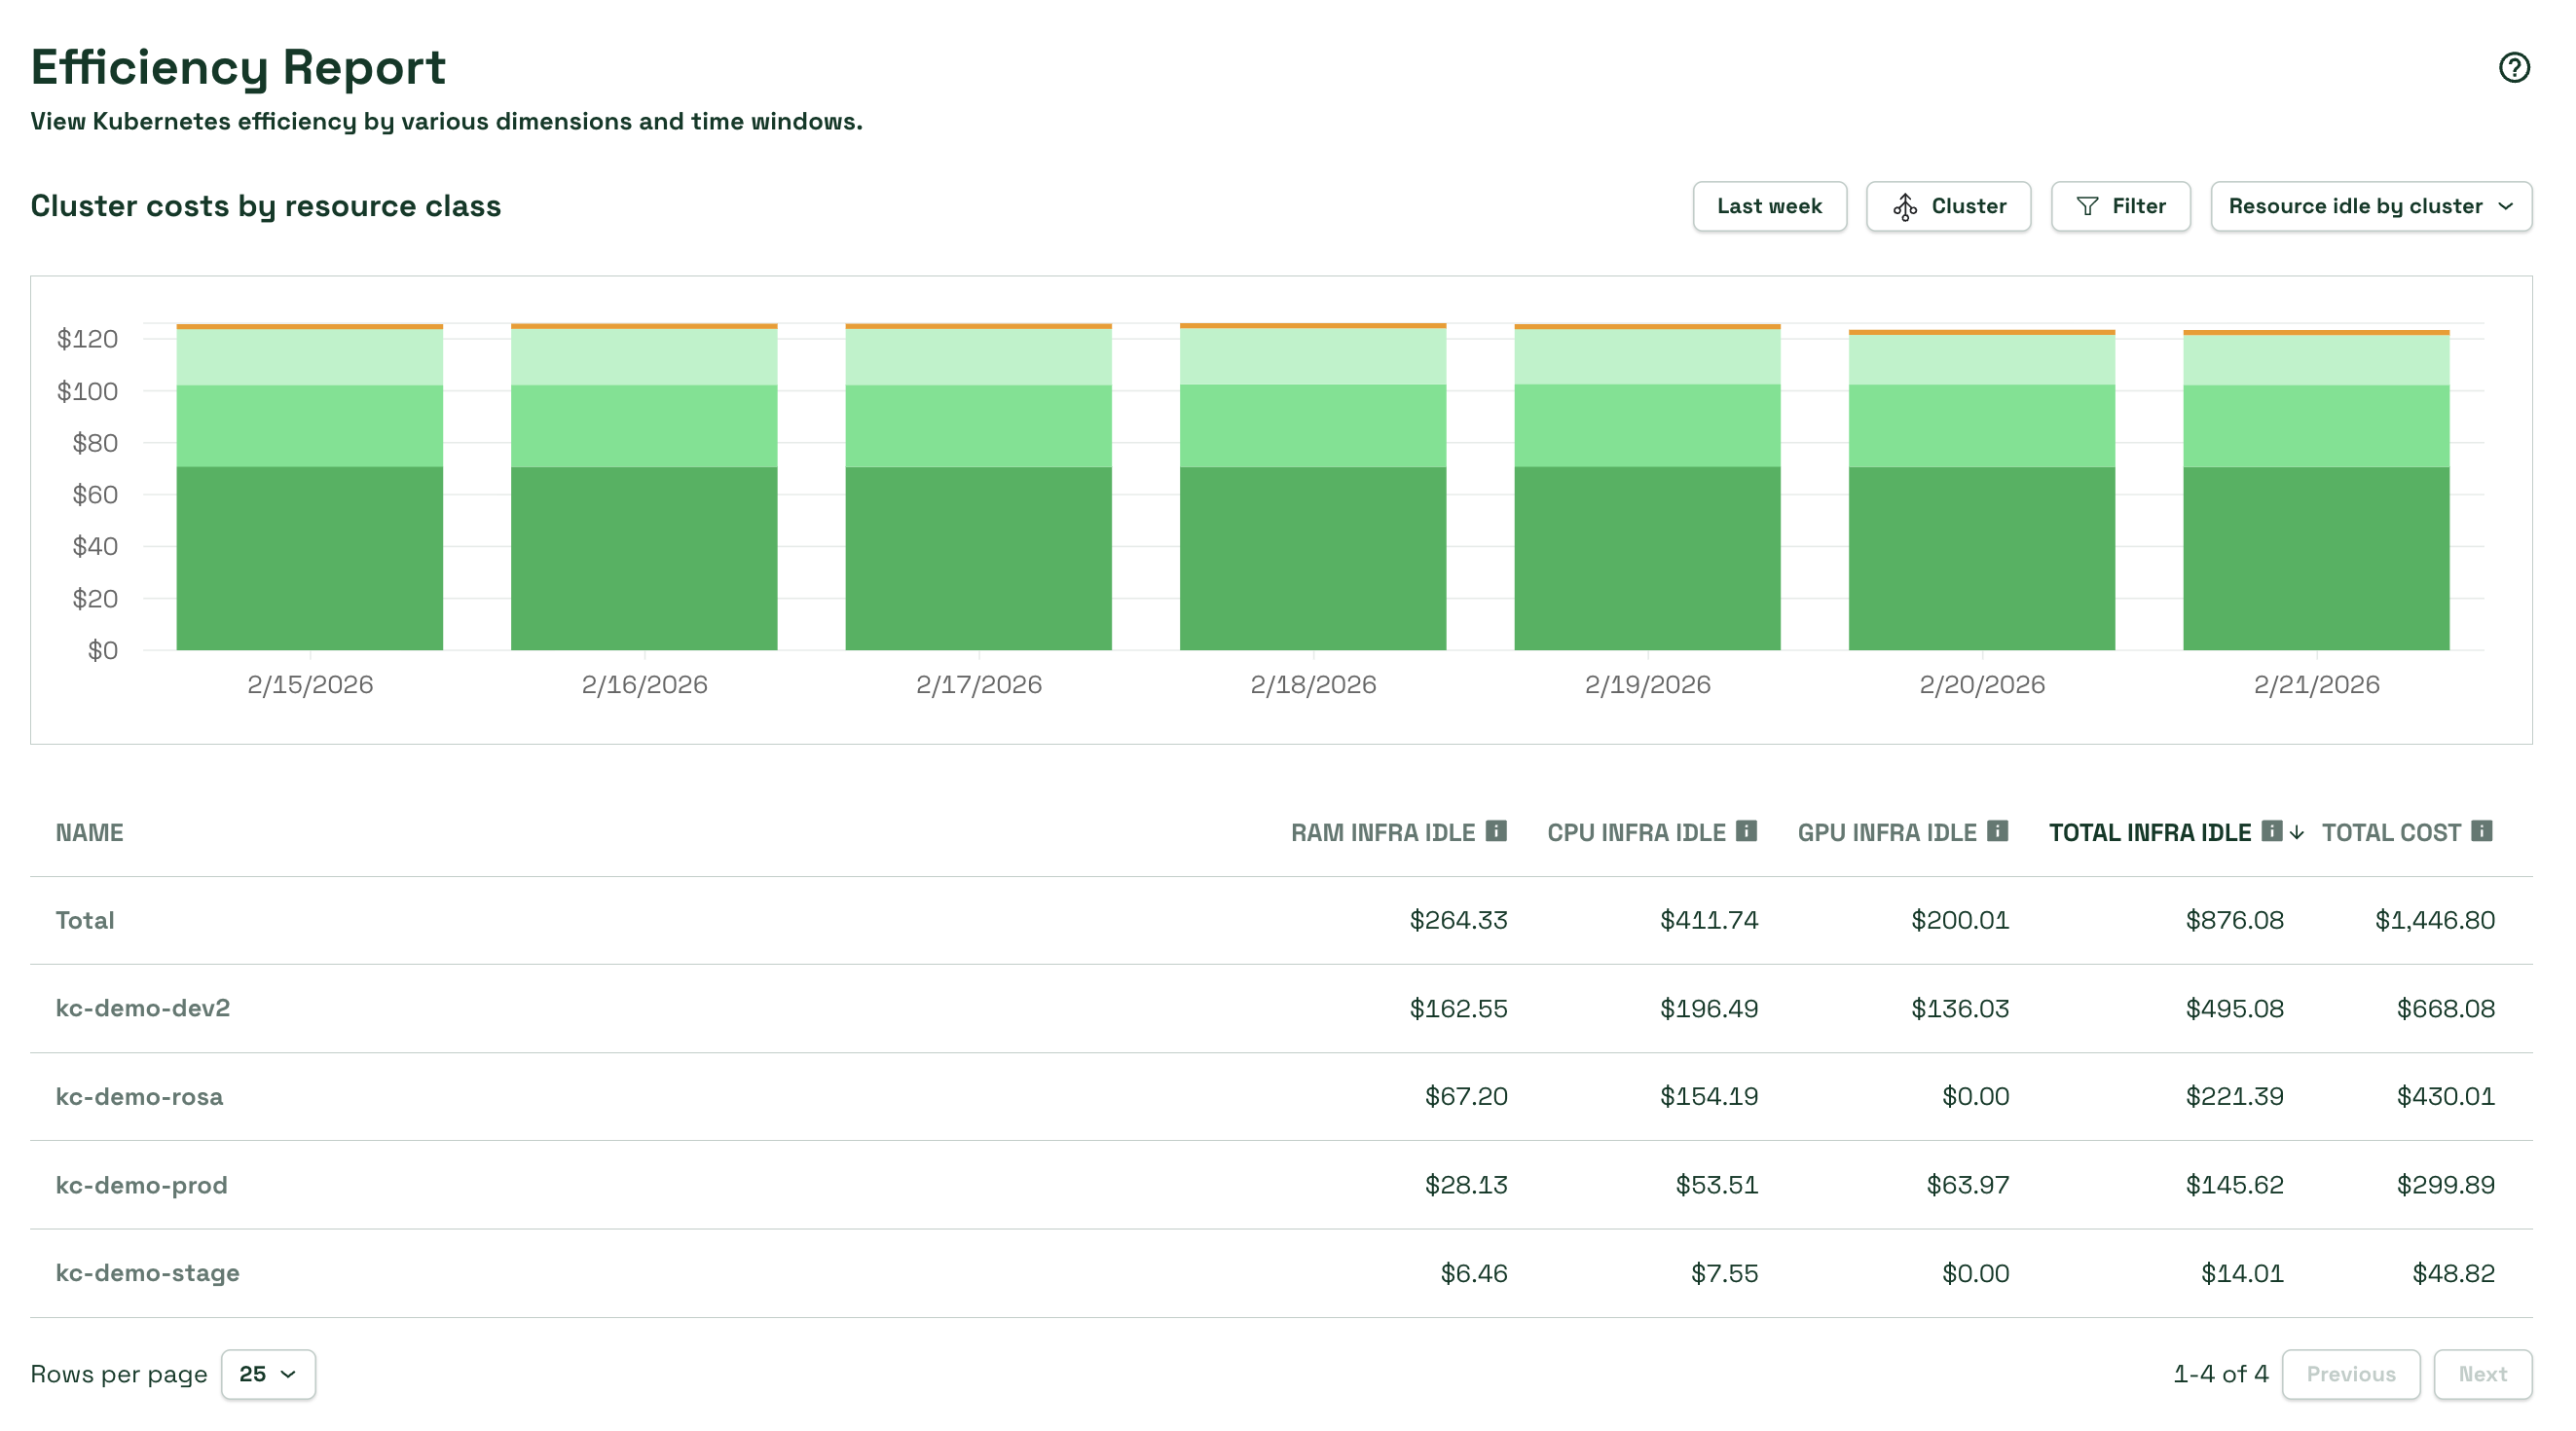
Task: Click the funnel icon in Filter button
Action: (x=2087, y=206)
